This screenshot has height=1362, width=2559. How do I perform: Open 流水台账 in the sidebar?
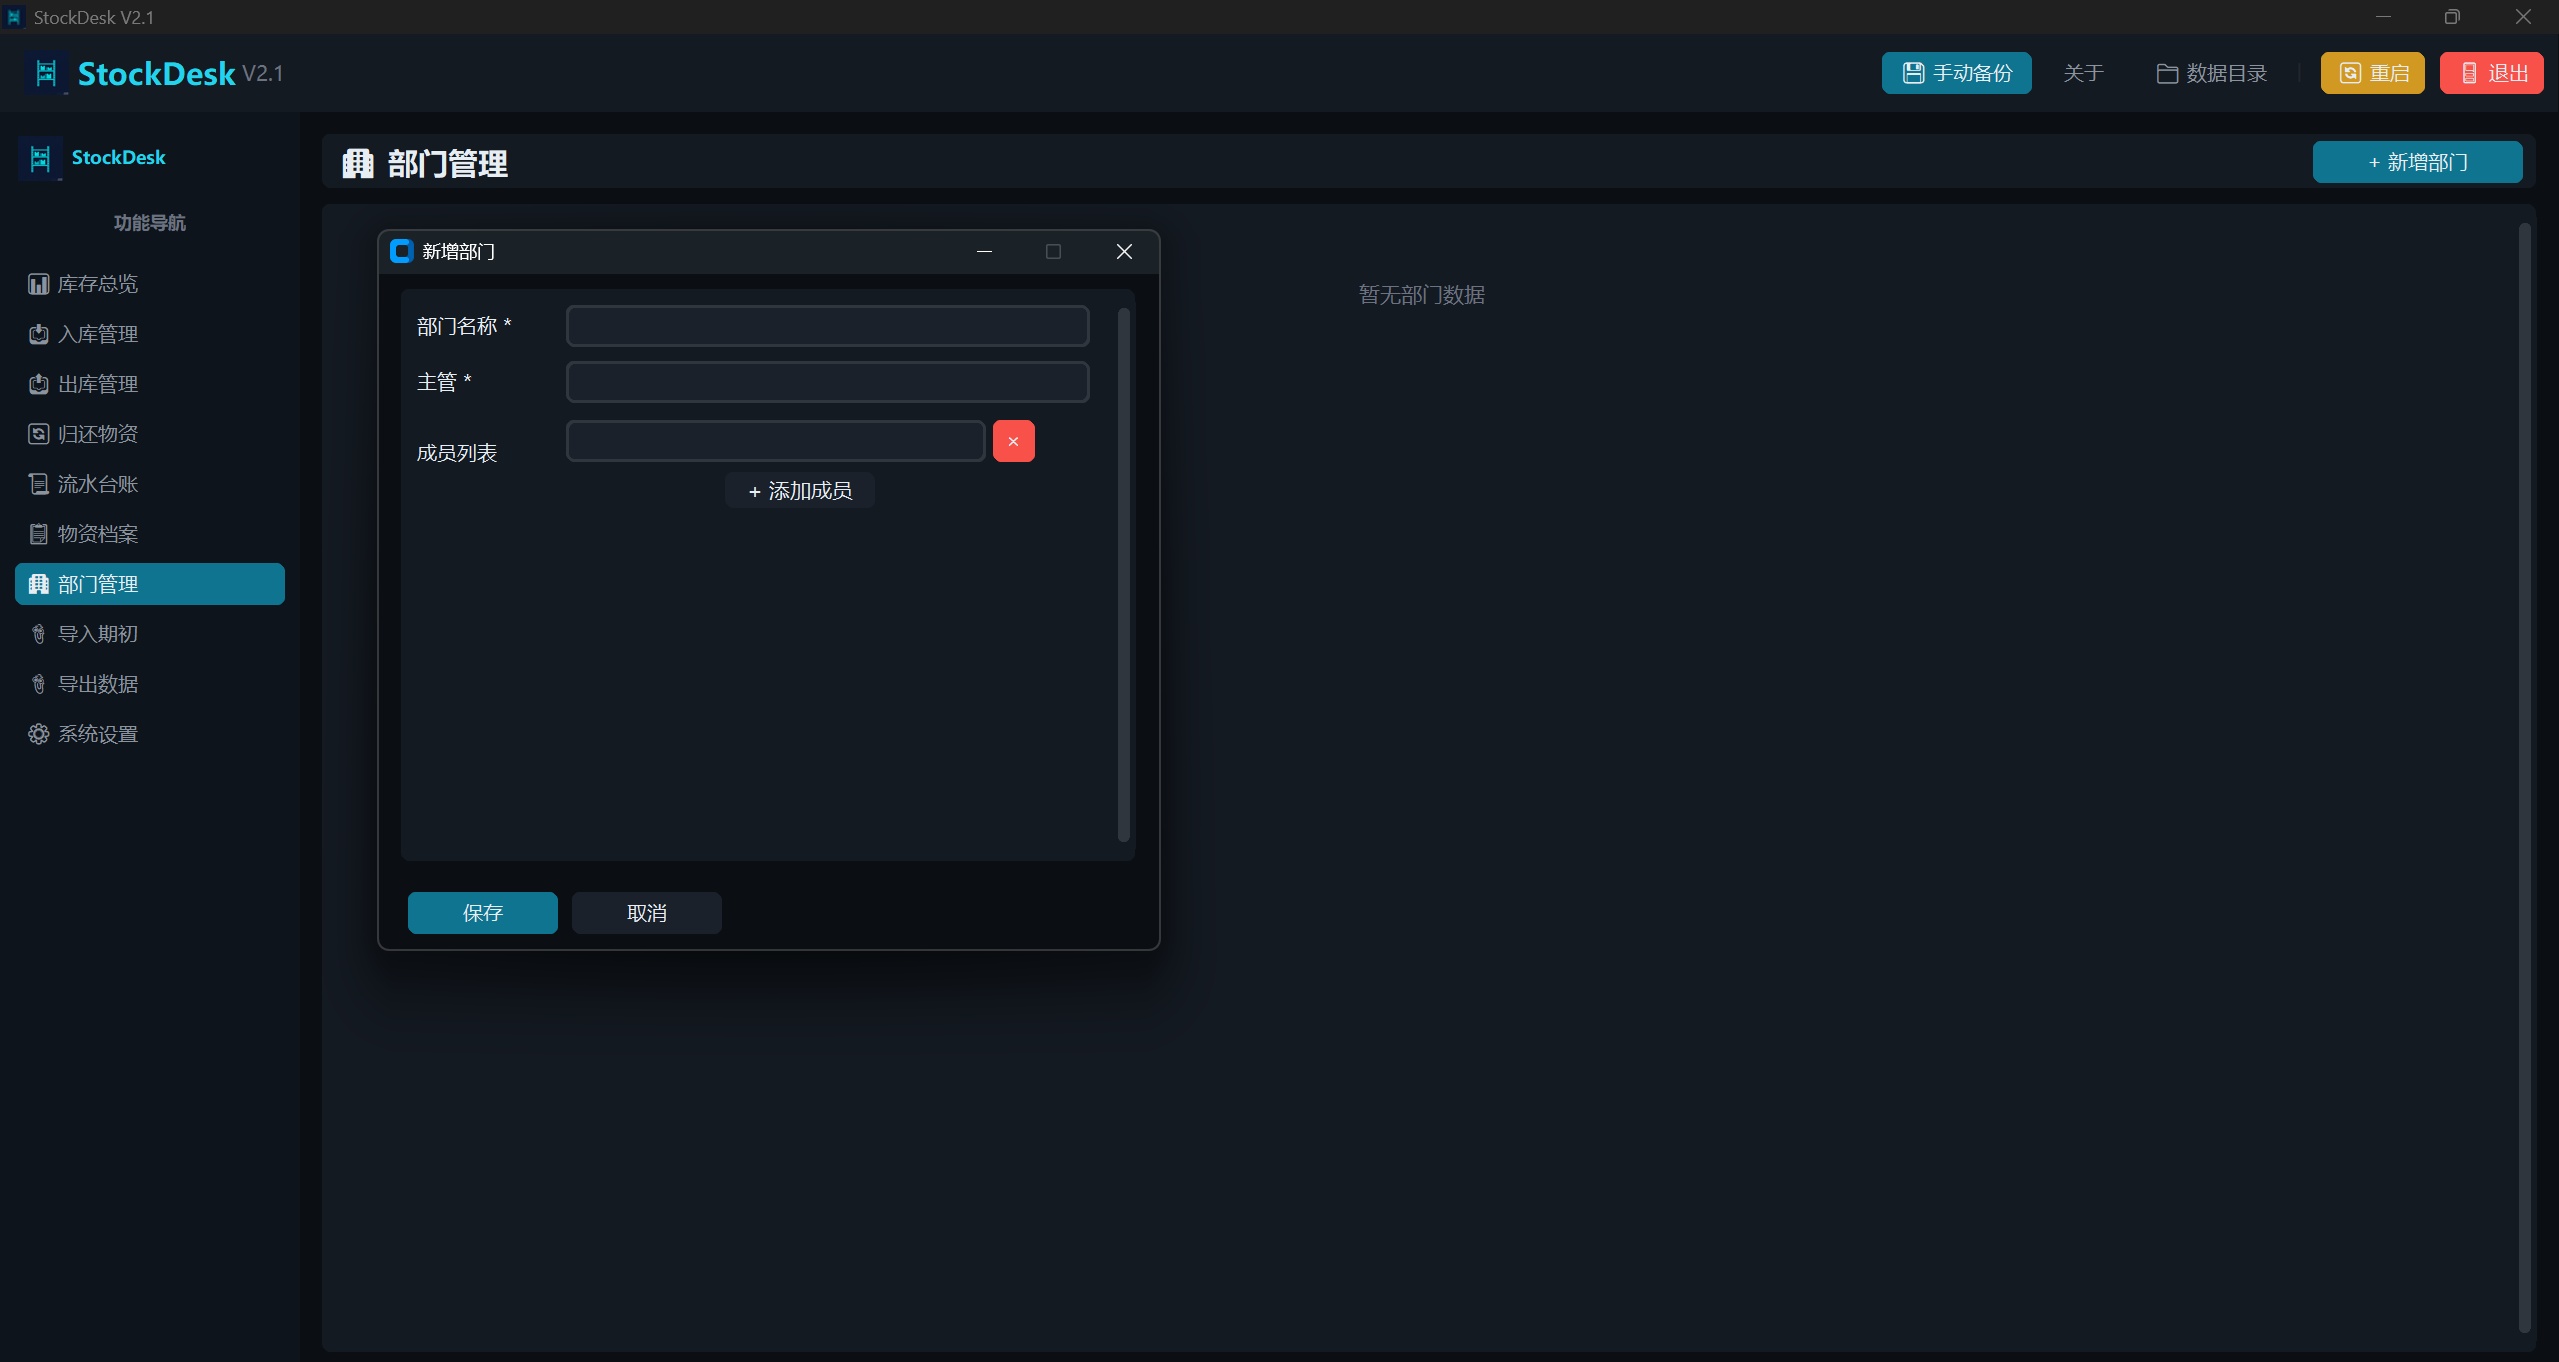pyautogui.click(x=150, y=484)
